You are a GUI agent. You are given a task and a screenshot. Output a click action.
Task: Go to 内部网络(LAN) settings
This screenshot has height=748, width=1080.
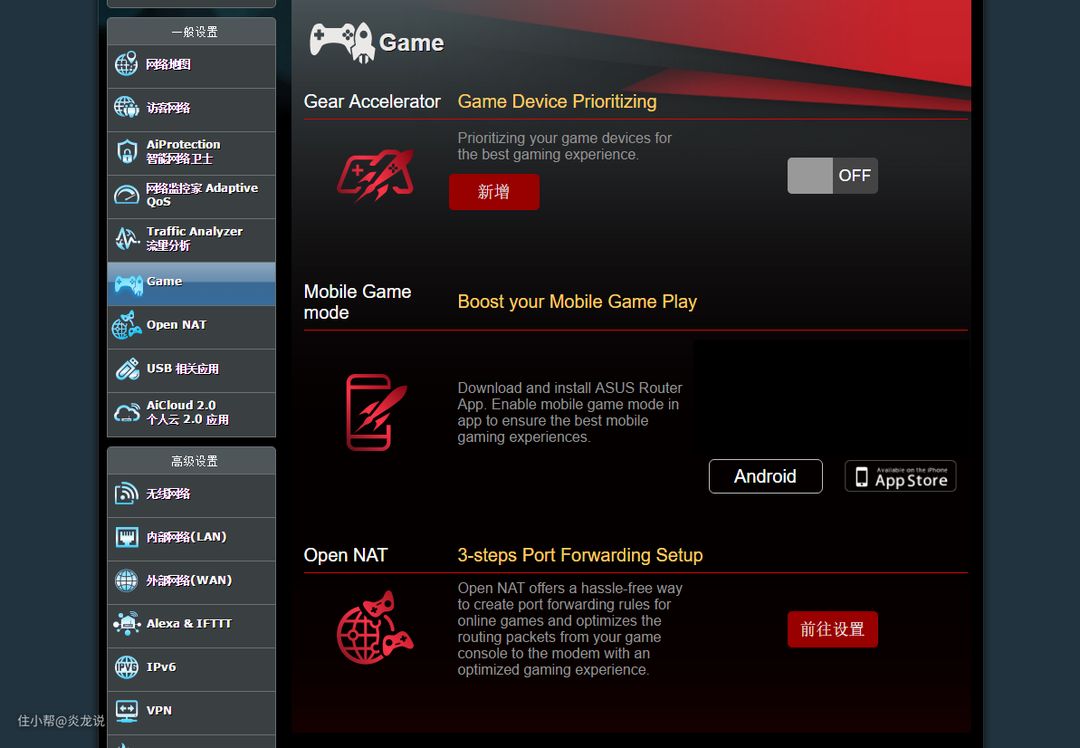tap(191, 538)
